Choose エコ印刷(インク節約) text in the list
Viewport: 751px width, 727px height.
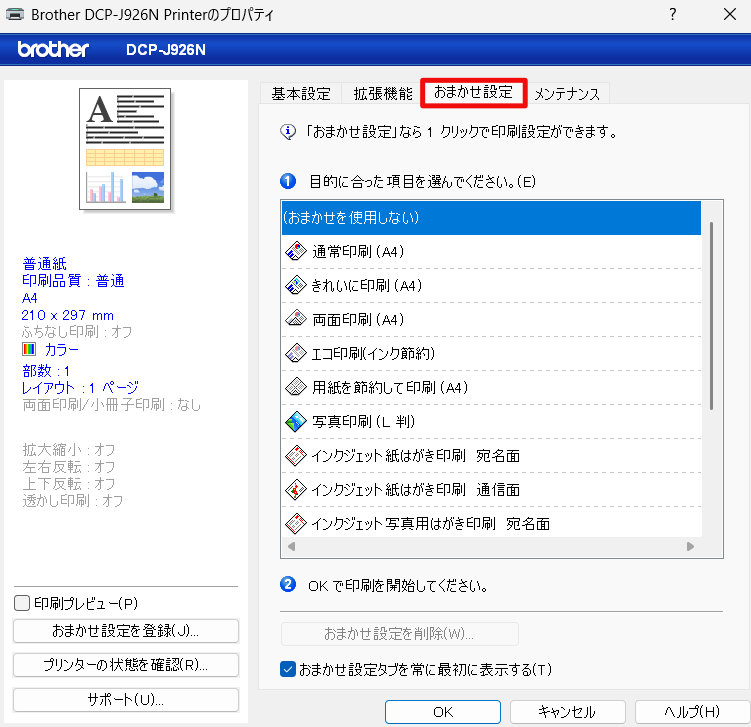[x=374, y=353]
